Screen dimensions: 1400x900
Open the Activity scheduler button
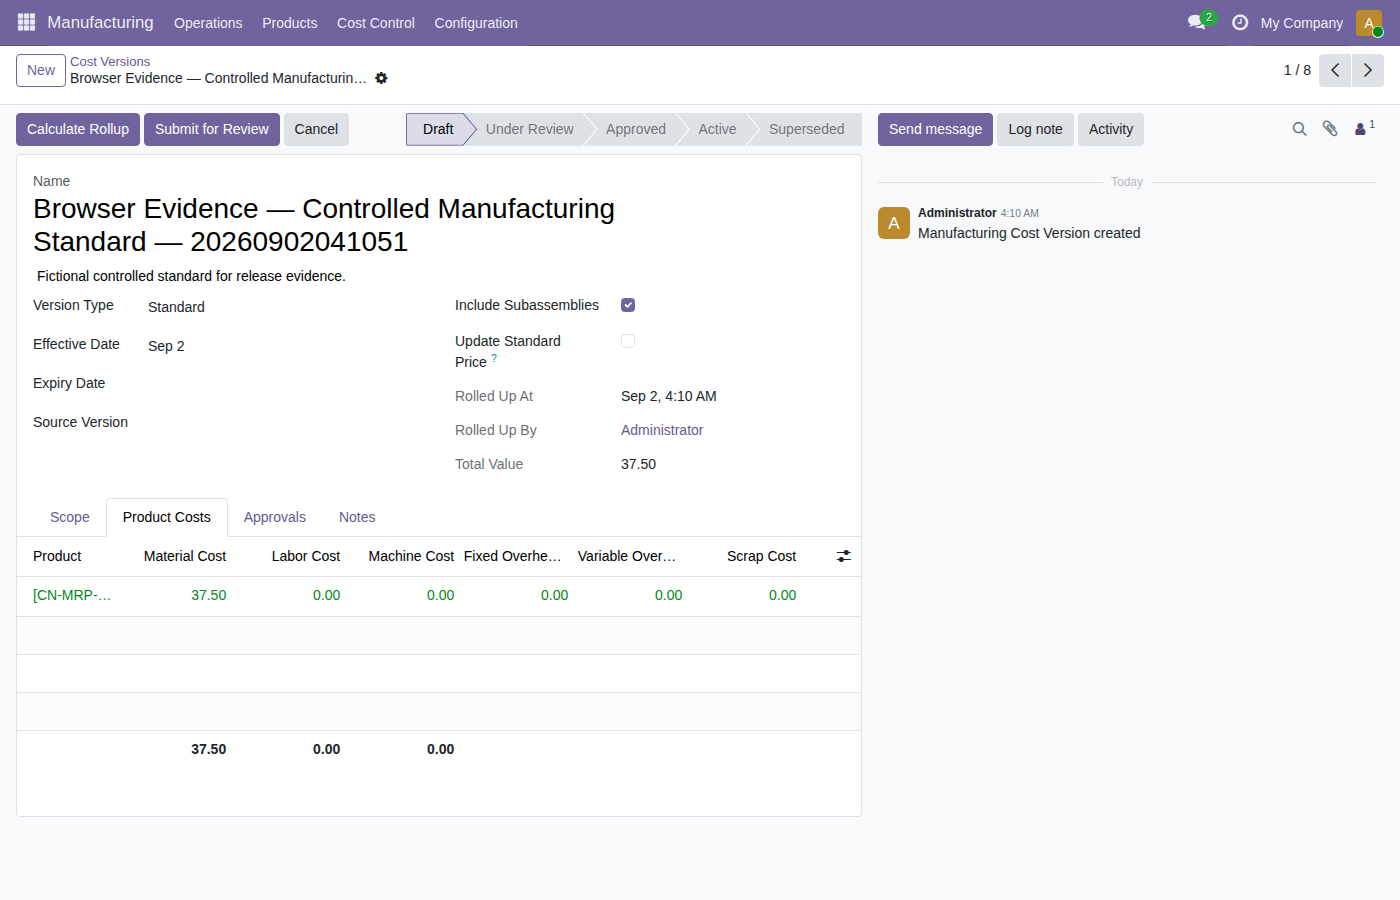(1111, 129)
